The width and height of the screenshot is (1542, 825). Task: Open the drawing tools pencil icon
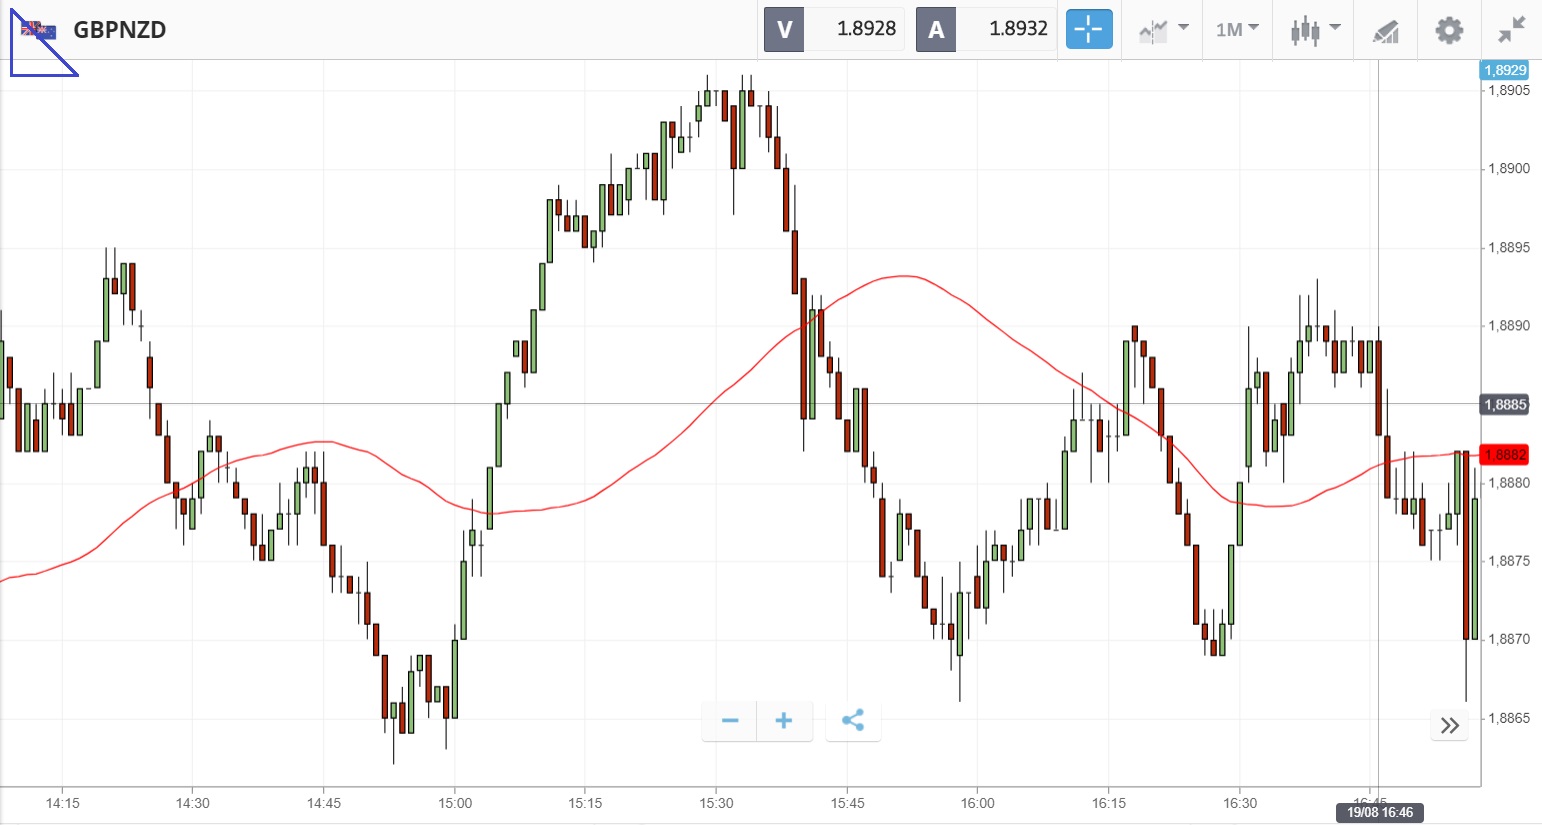[1385, 31]
